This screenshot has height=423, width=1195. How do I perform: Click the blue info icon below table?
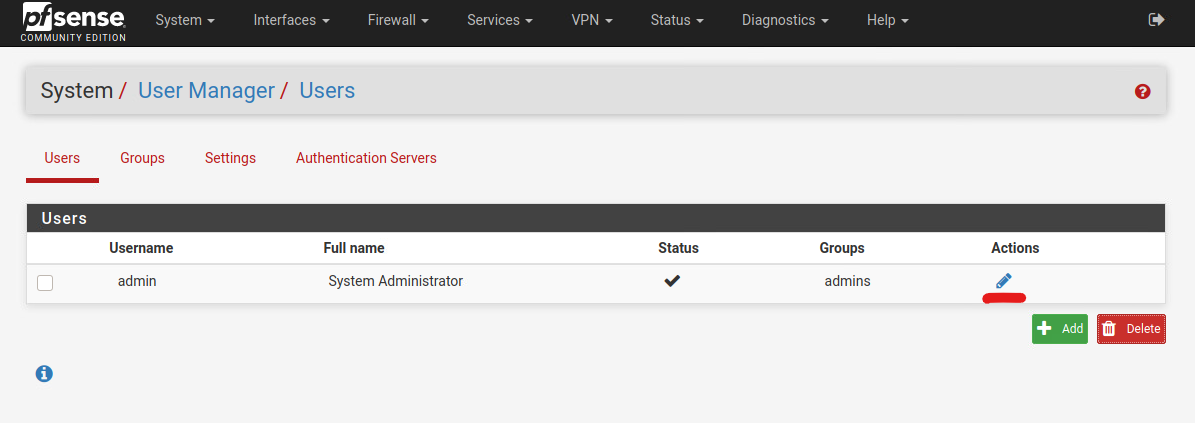[44, 373]
